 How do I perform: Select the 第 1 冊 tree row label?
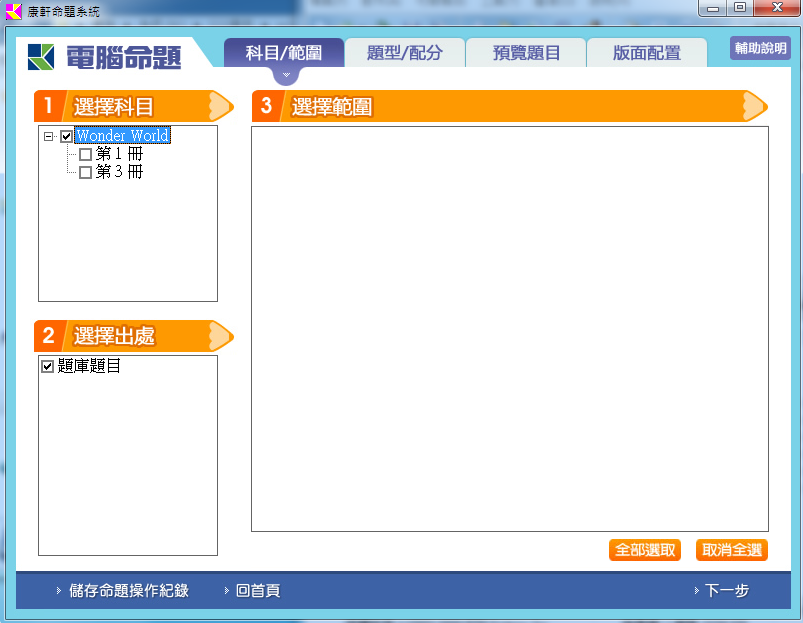pyautogui.click(x=119, y=154)
